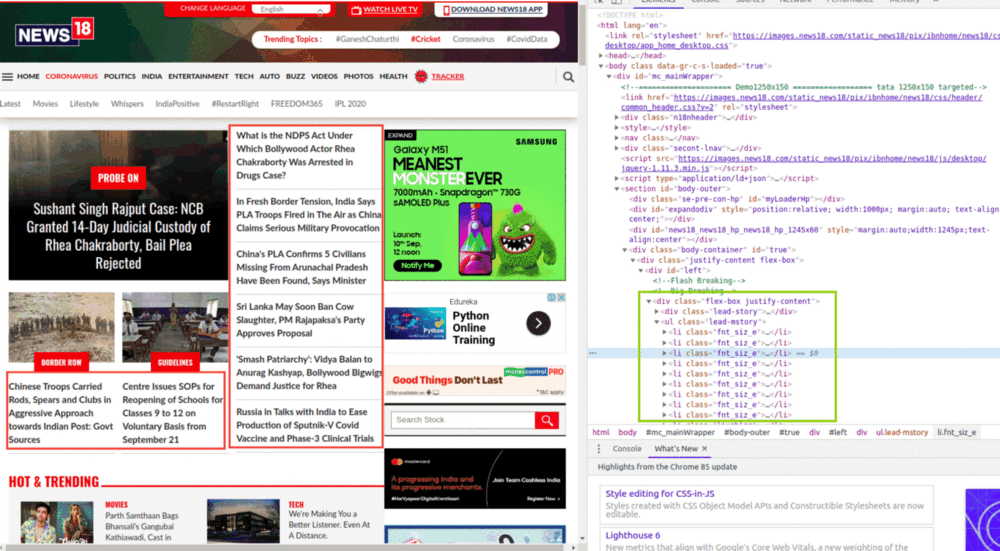Open the Whispers section link
This screenshot has height=551, width=1000.
127,103
